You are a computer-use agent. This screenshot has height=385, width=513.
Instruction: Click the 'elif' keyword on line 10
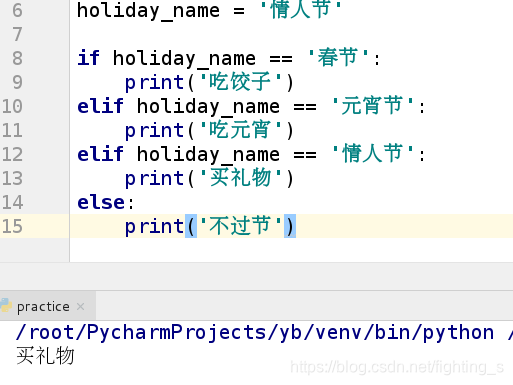pyautogui.click(x=101, y=106)
